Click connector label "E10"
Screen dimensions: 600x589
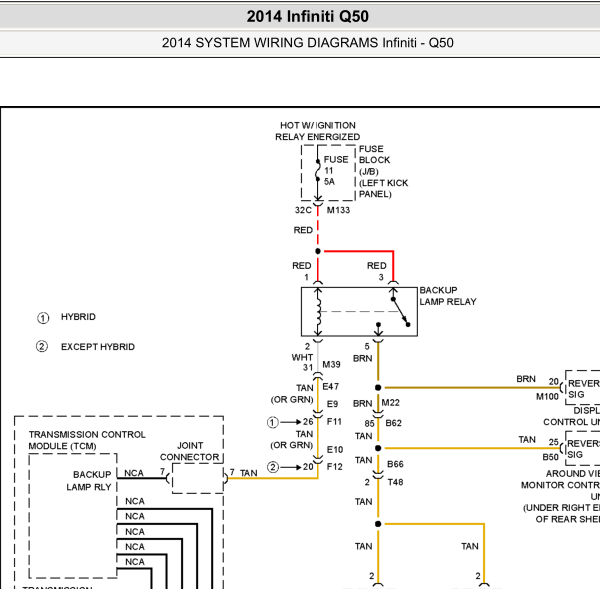click(335, 450)
